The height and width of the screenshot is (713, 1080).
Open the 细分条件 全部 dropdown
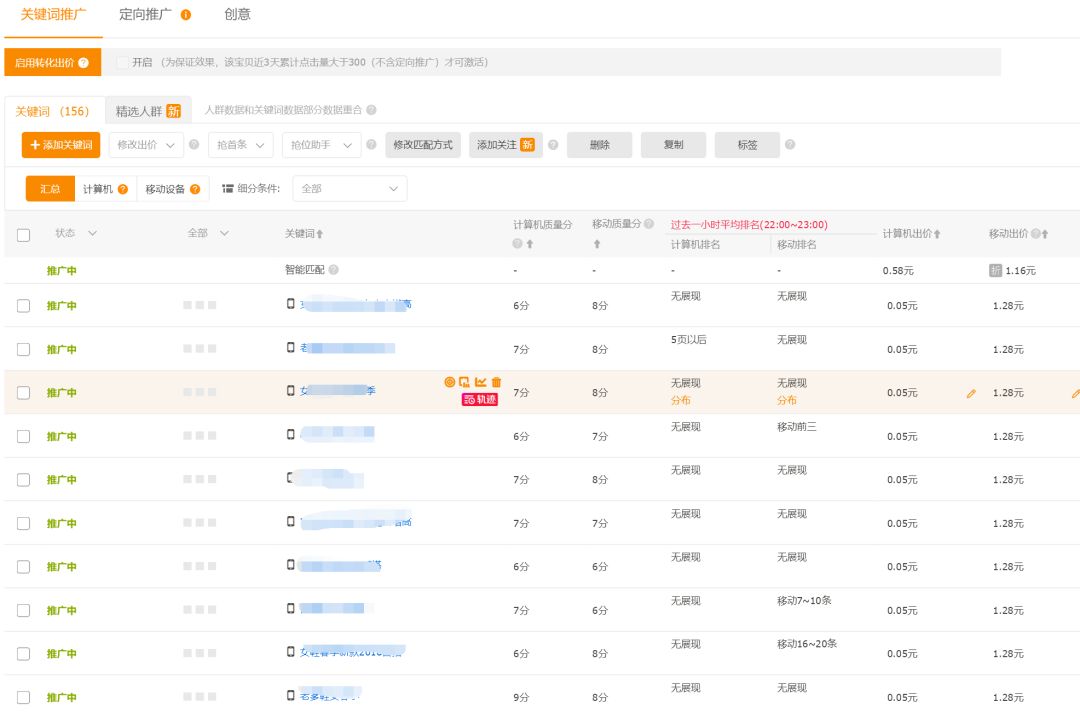[350, 188]
